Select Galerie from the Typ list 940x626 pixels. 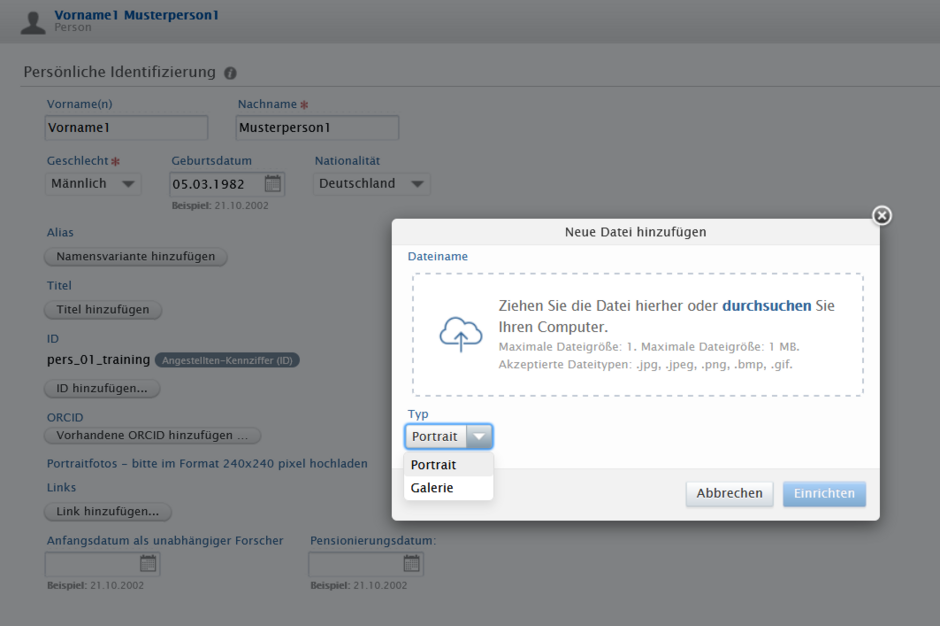point(448,487)
